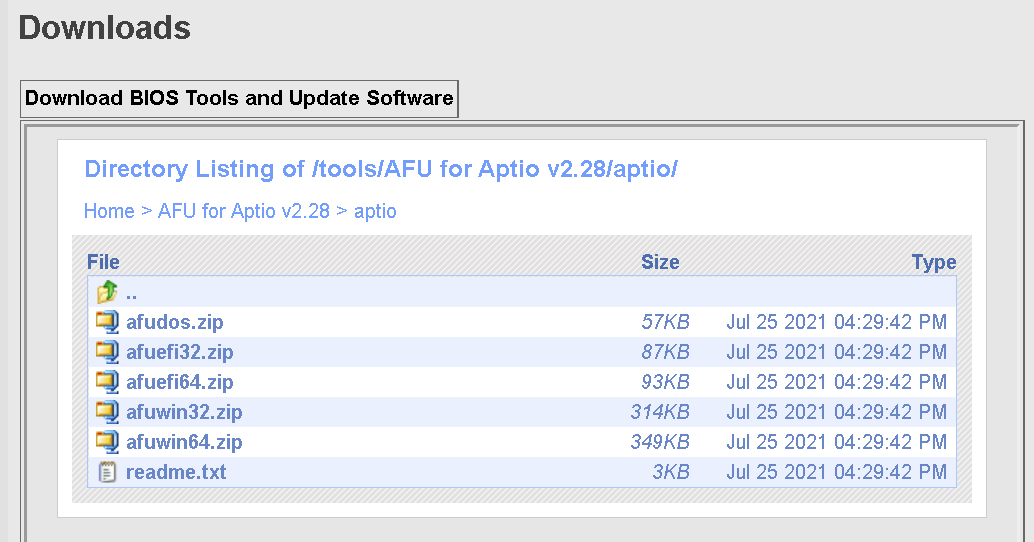Click the zip icon beside afuwin32.zip

point(107,412)
